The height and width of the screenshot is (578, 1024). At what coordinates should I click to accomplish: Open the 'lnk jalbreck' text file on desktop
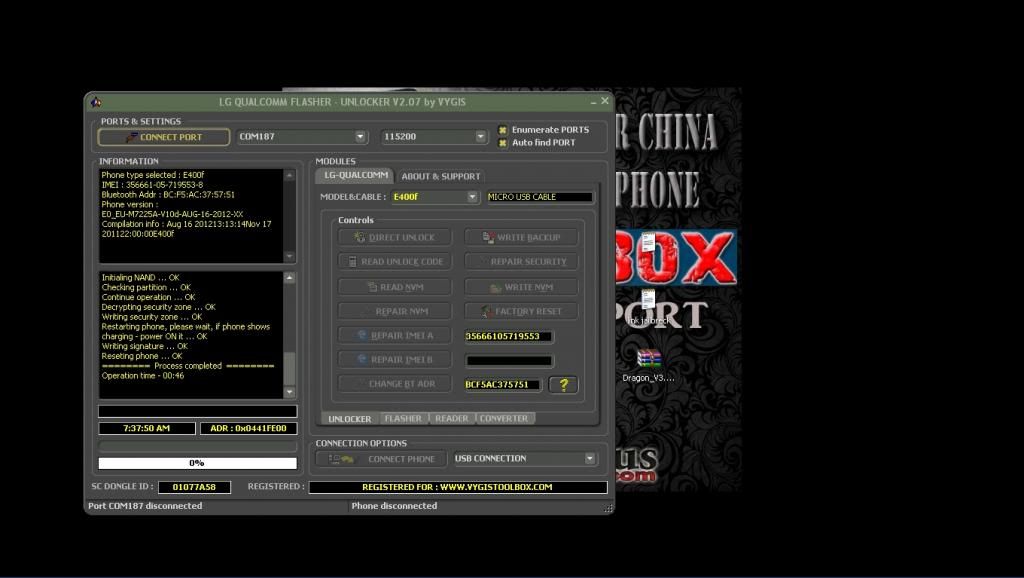coord(648,306)
